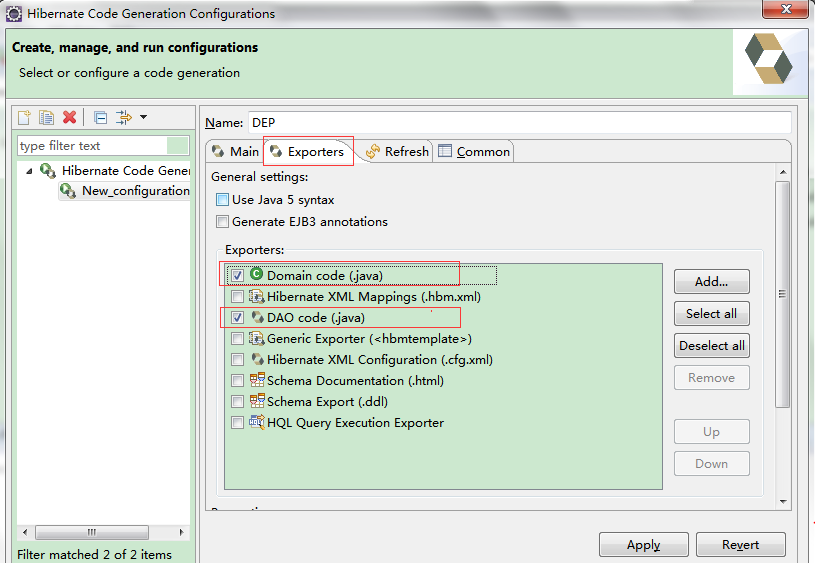Switch to the Exporters tab
The height and width of the screenshot is (563, 815).
[308, 151]
